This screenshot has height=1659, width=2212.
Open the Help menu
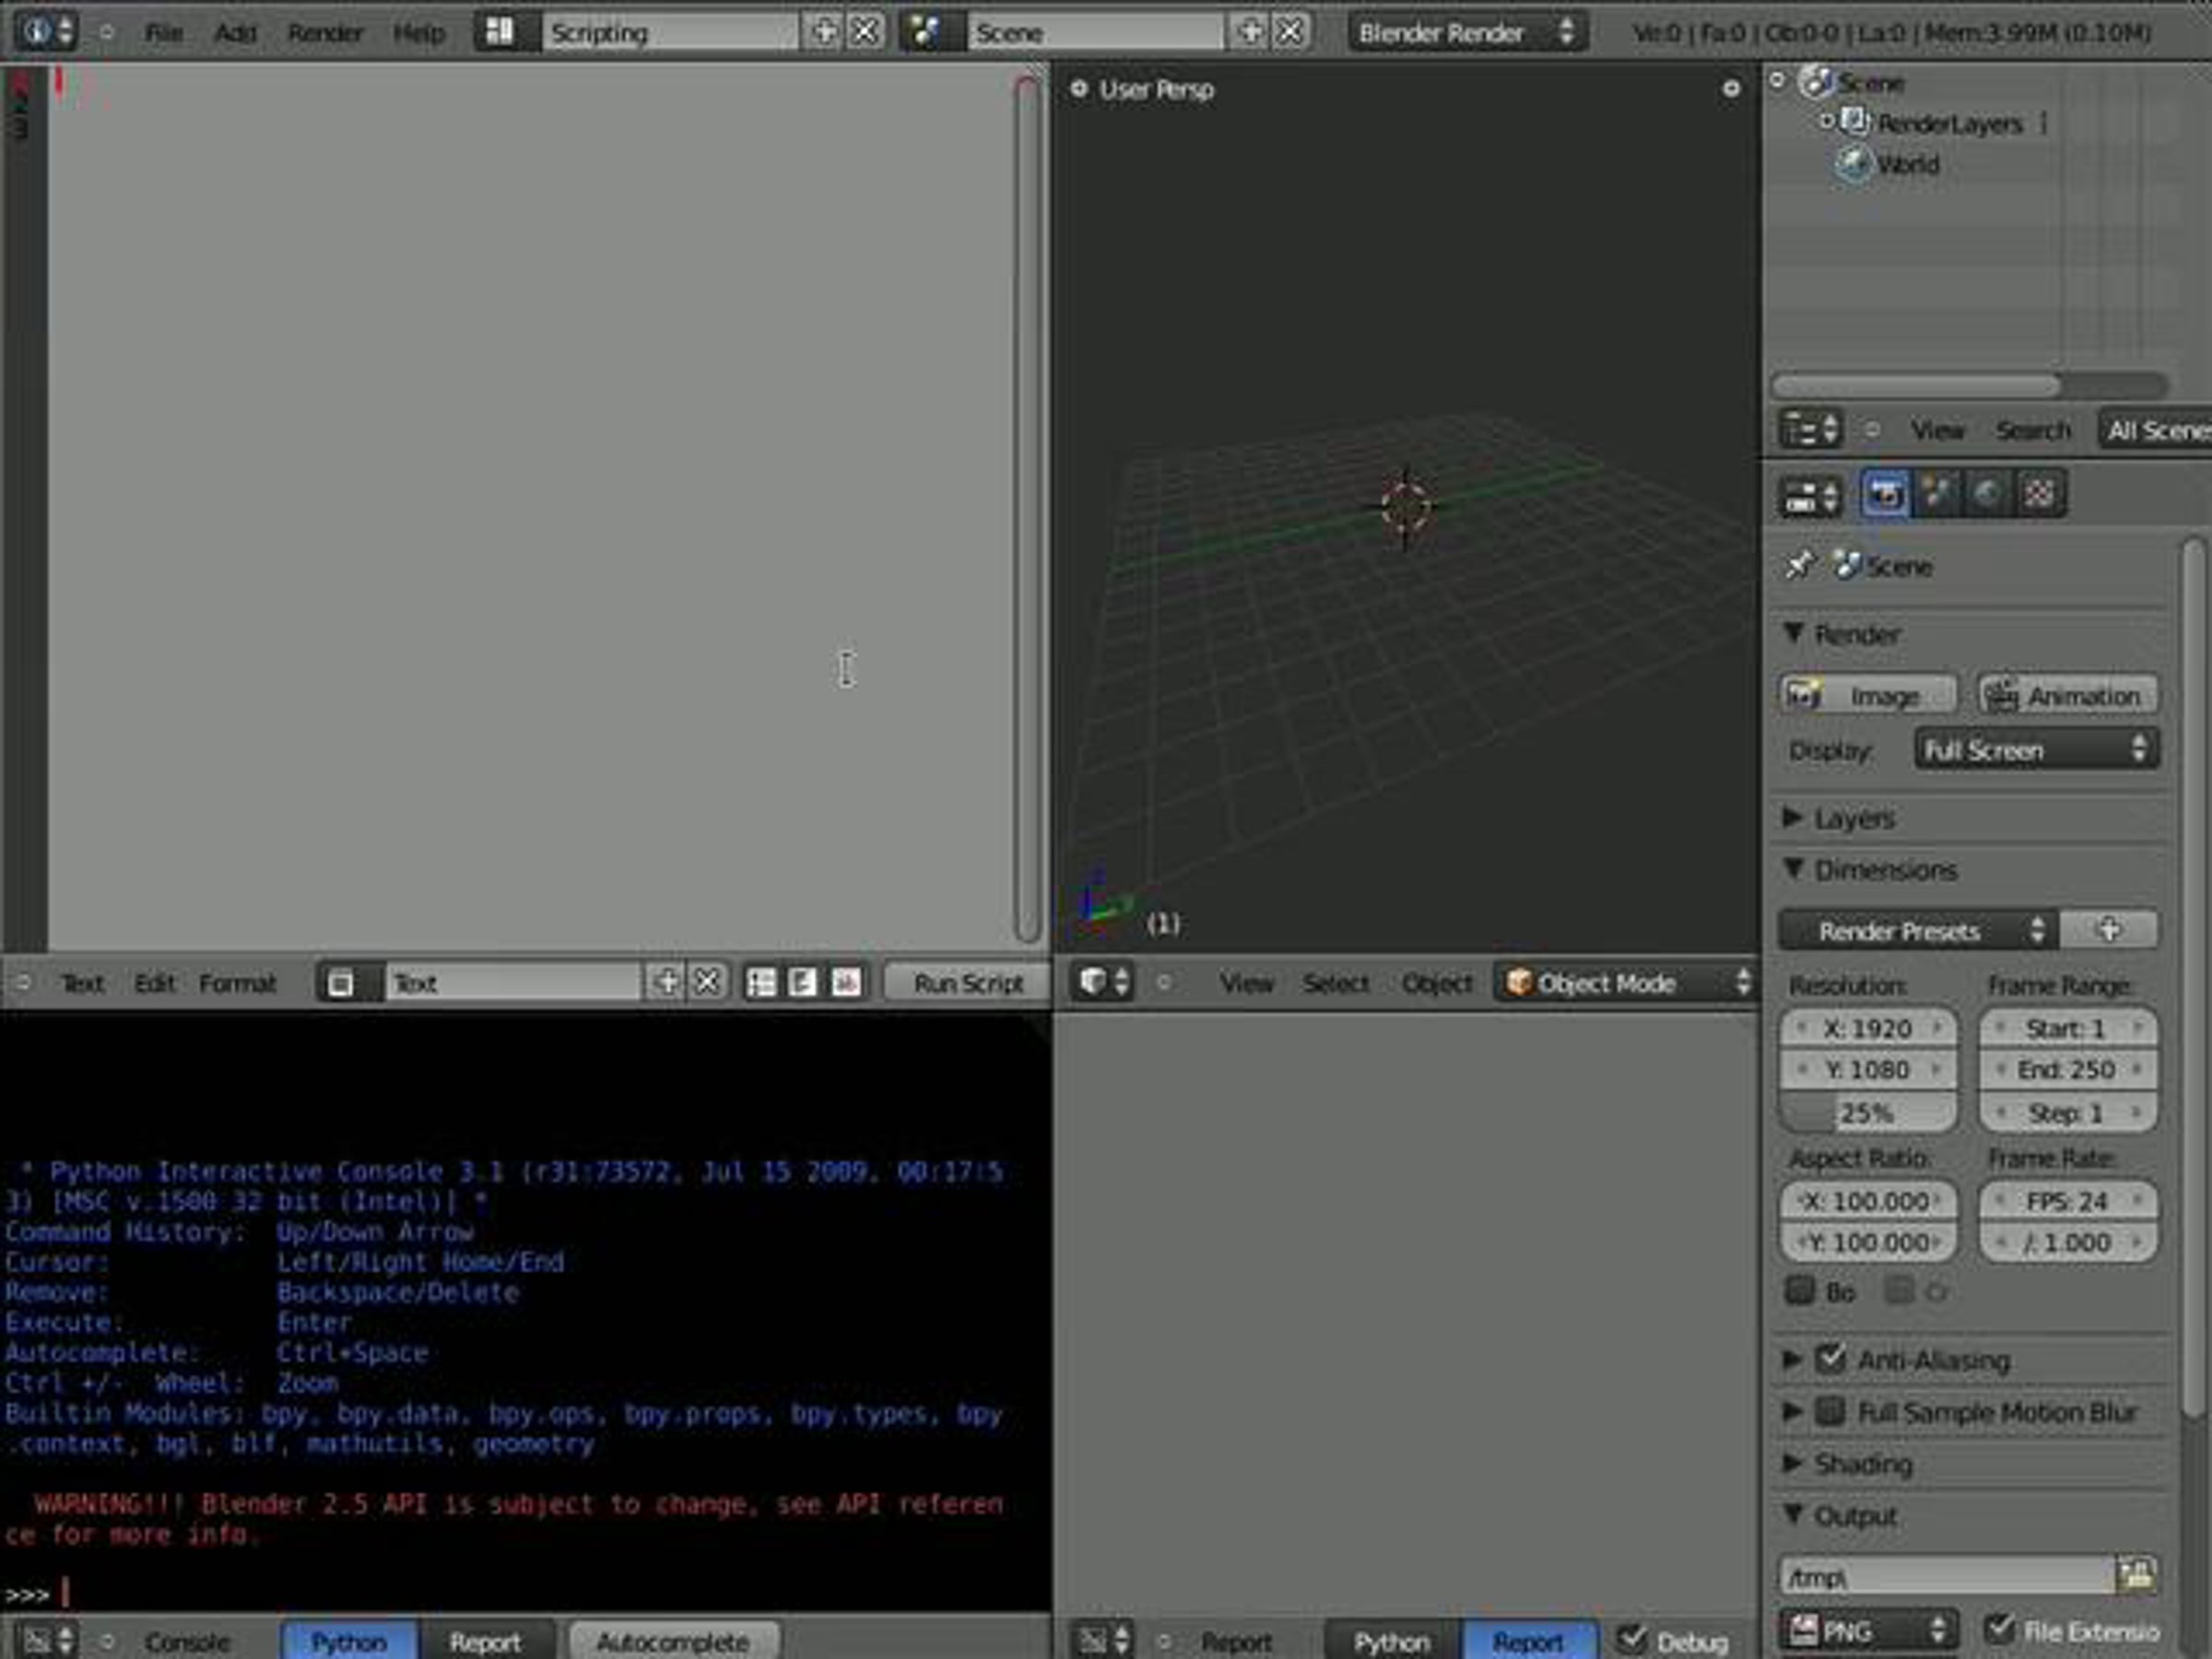[419, 33]
